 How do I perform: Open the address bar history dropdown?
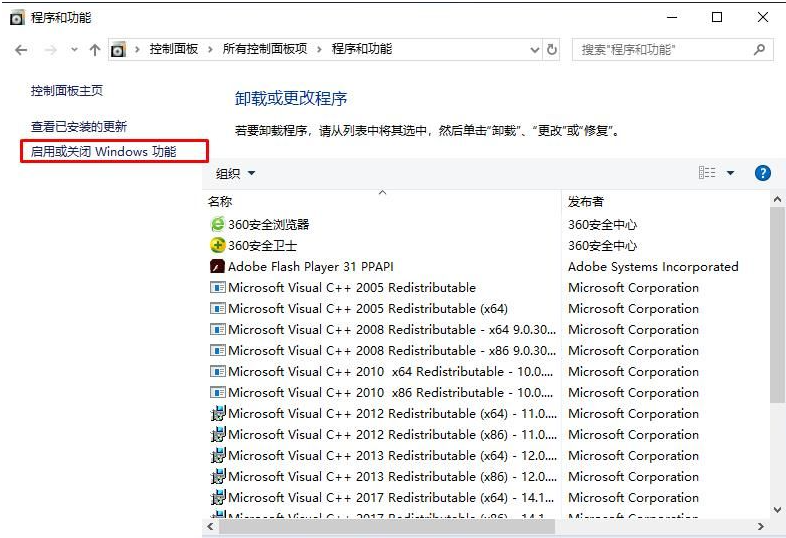[534, 49]
